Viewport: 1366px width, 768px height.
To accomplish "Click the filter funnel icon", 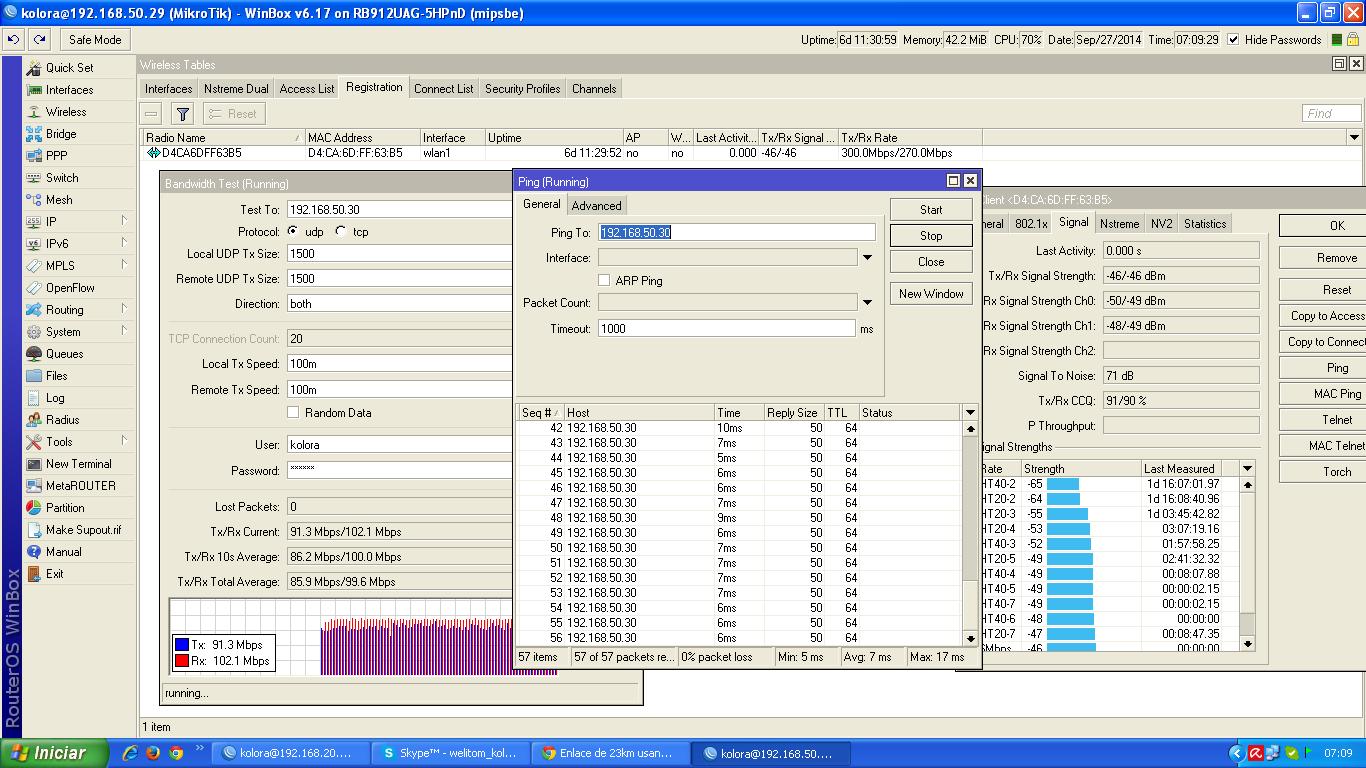I will (x=182, y=114).
